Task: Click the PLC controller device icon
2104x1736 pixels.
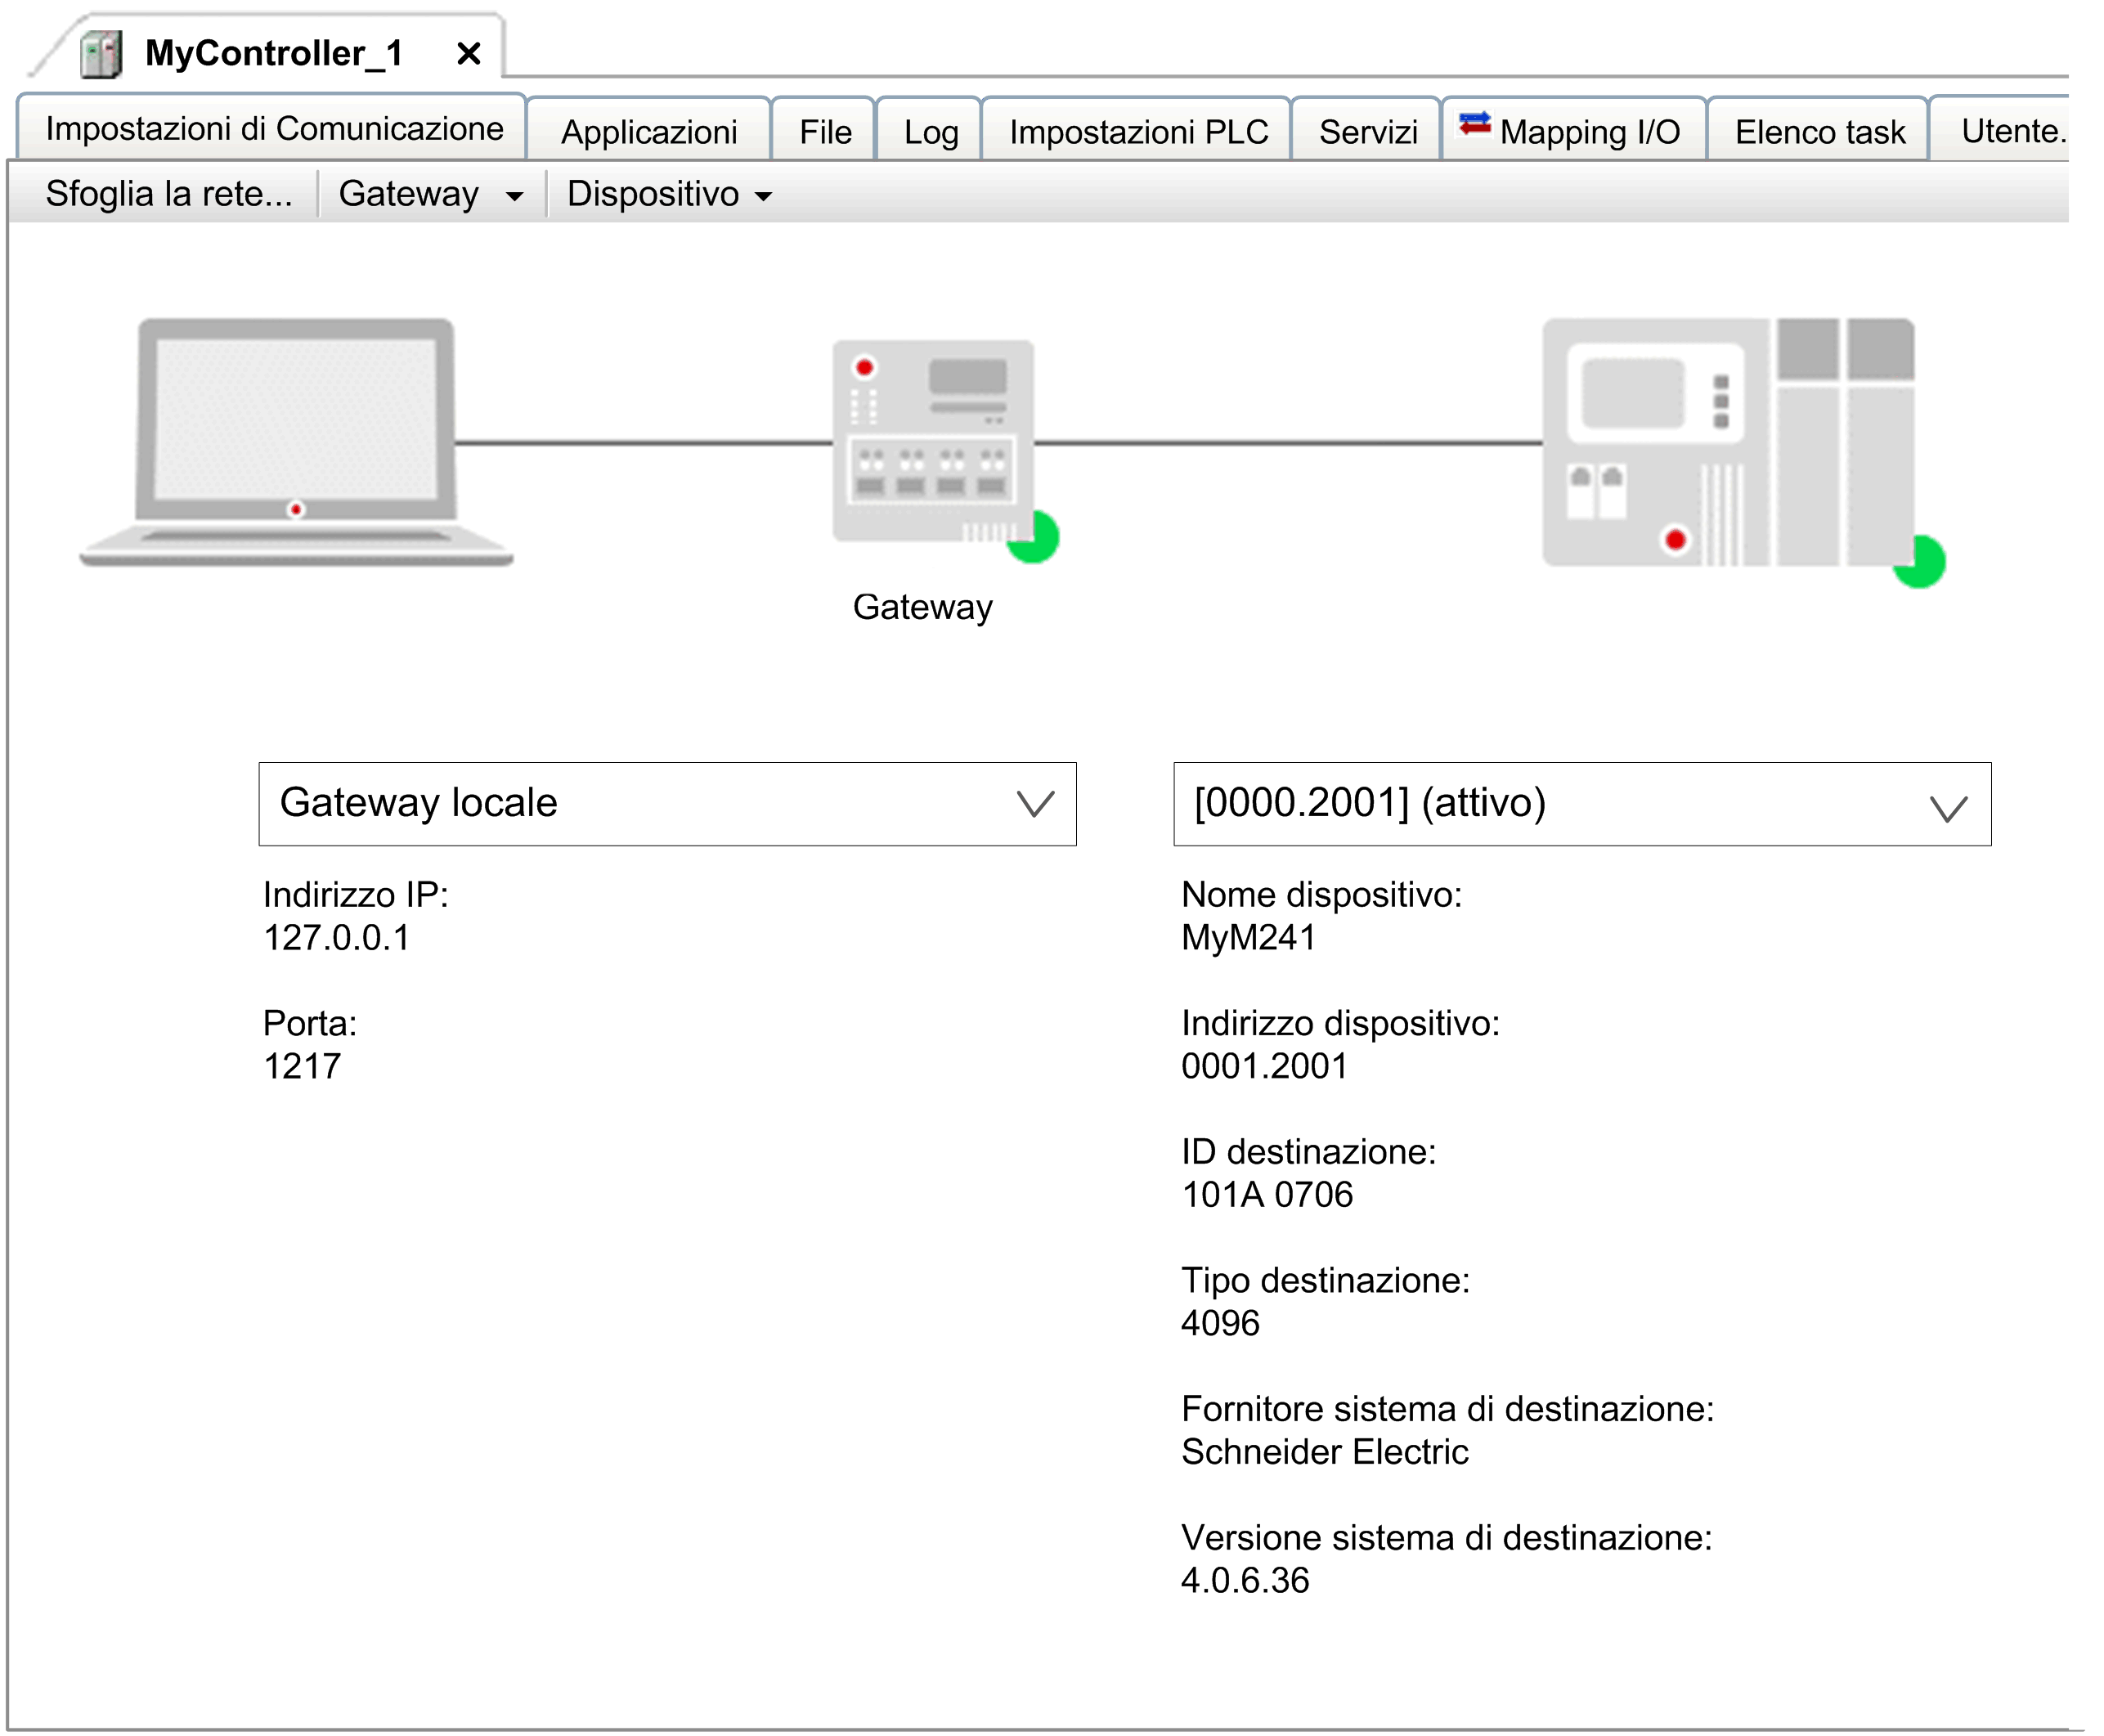Action: 1727,442
